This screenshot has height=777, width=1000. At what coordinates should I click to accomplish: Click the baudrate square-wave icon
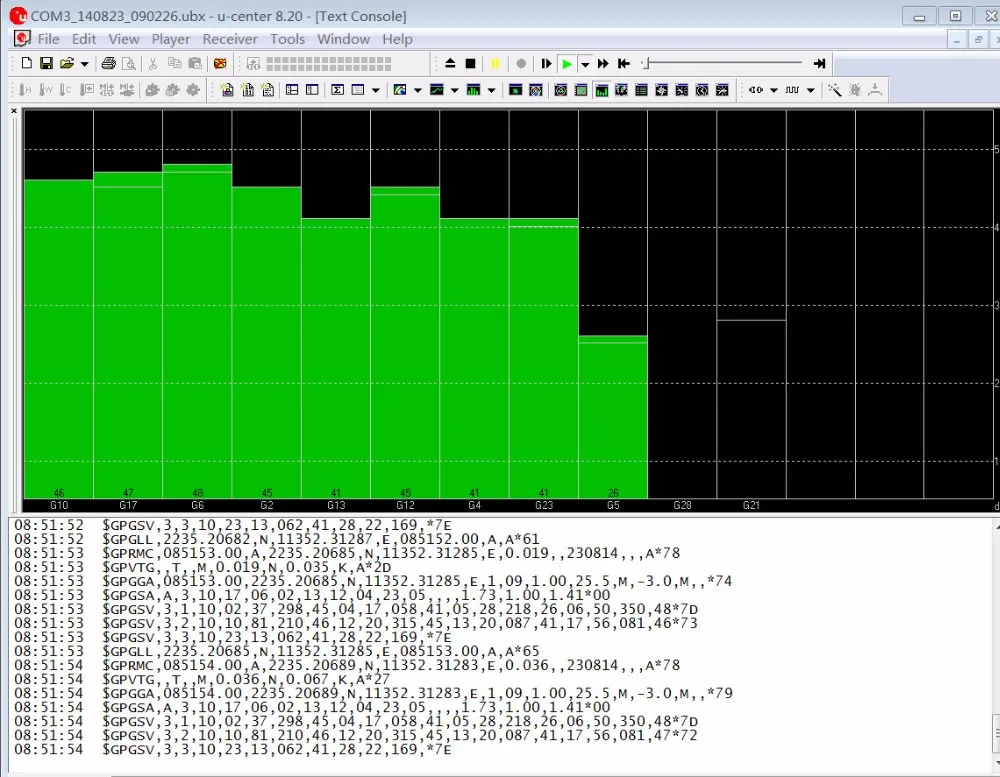pyautogui.click(x=793, y=90)
